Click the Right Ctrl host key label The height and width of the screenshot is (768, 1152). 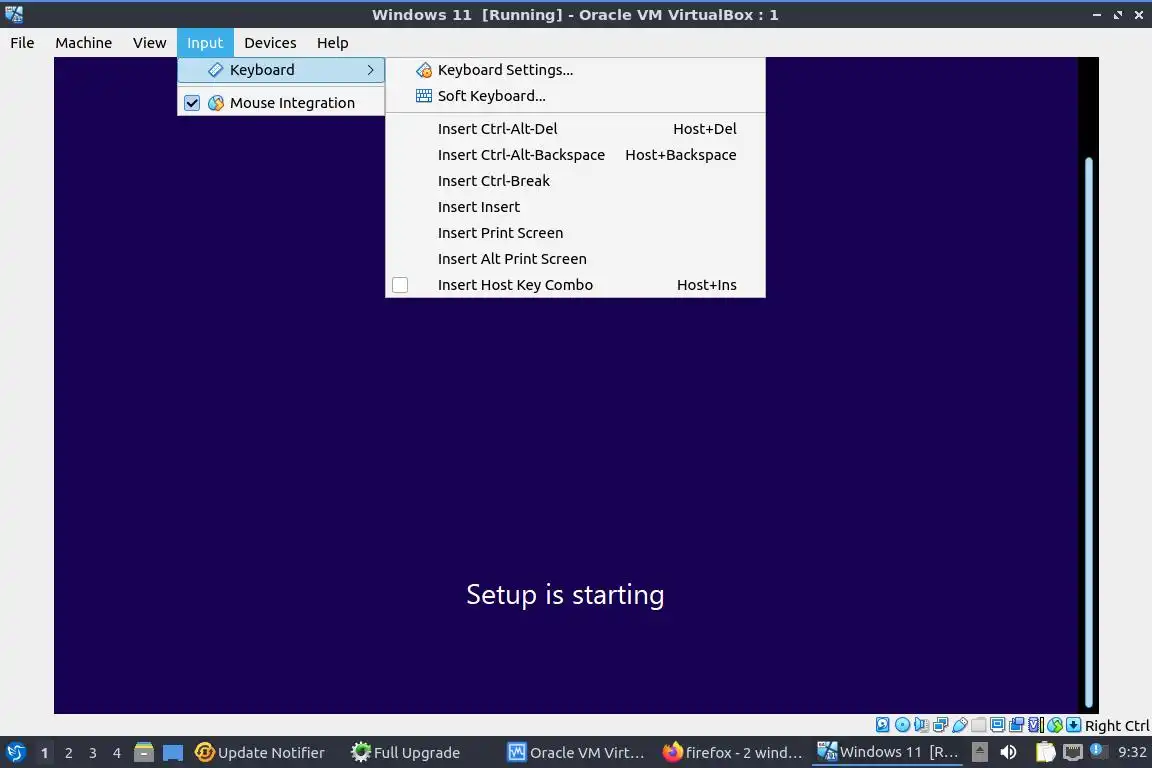1116,725
